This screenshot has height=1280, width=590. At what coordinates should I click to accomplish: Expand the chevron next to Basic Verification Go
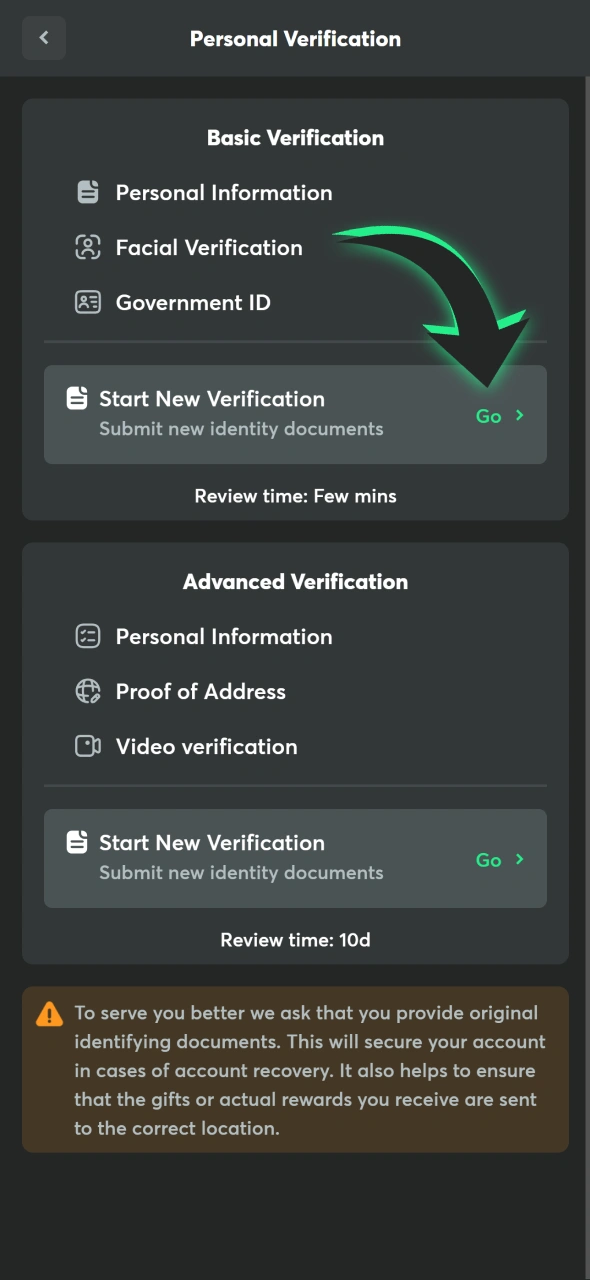tap(518, 416)
